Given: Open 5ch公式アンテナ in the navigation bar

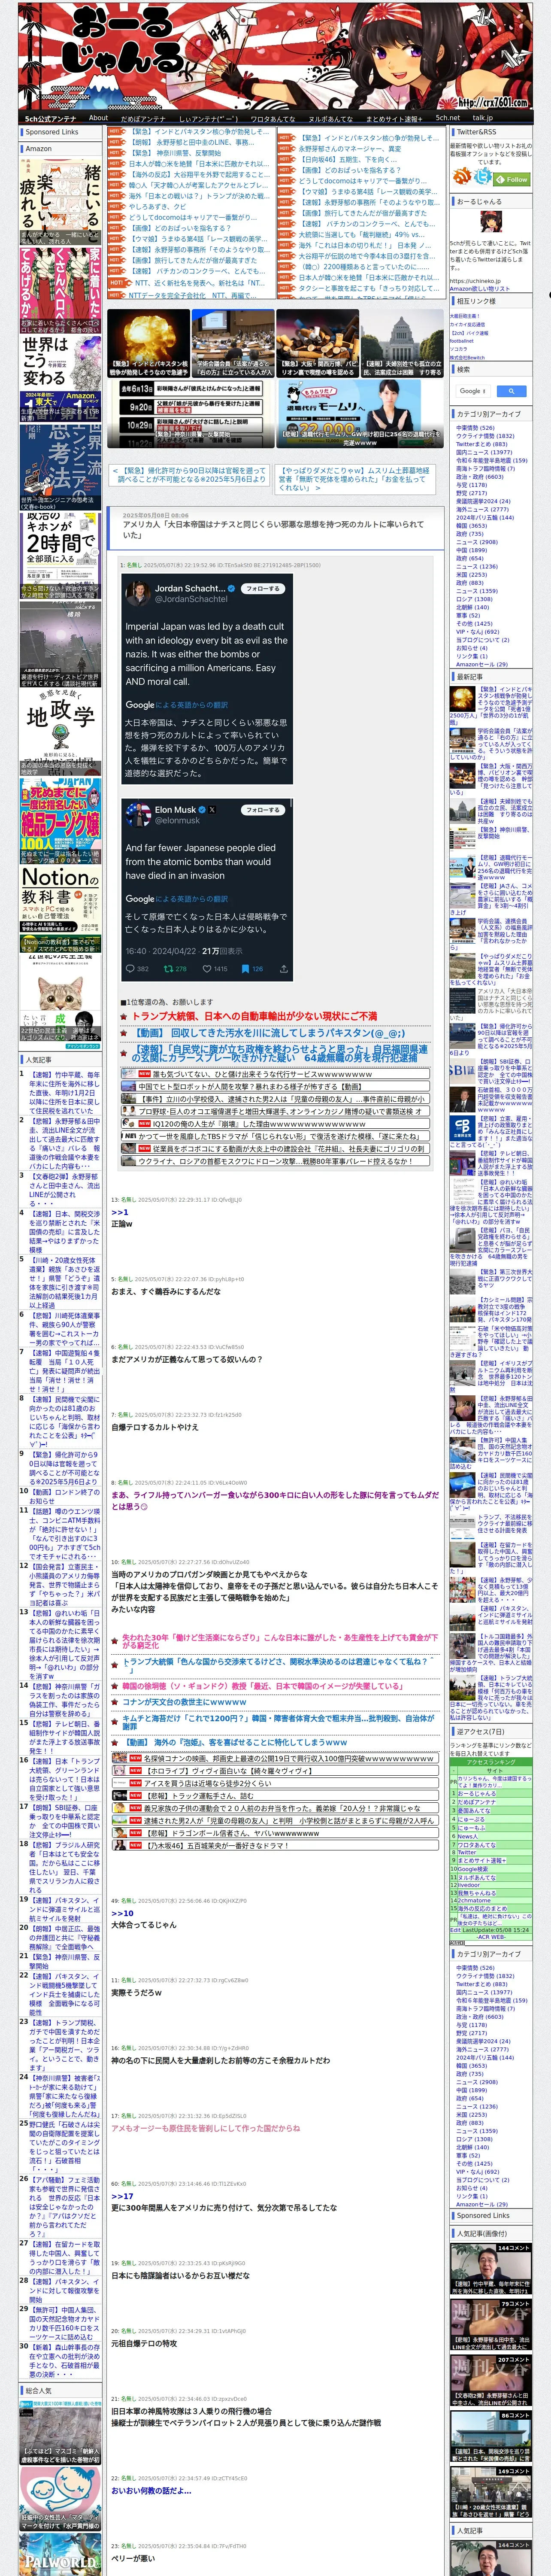Looking at the screenshot, I should [50, 118].
